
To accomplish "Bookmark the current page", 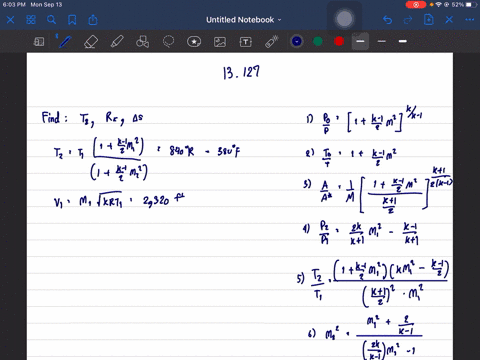I will (72, 20).
